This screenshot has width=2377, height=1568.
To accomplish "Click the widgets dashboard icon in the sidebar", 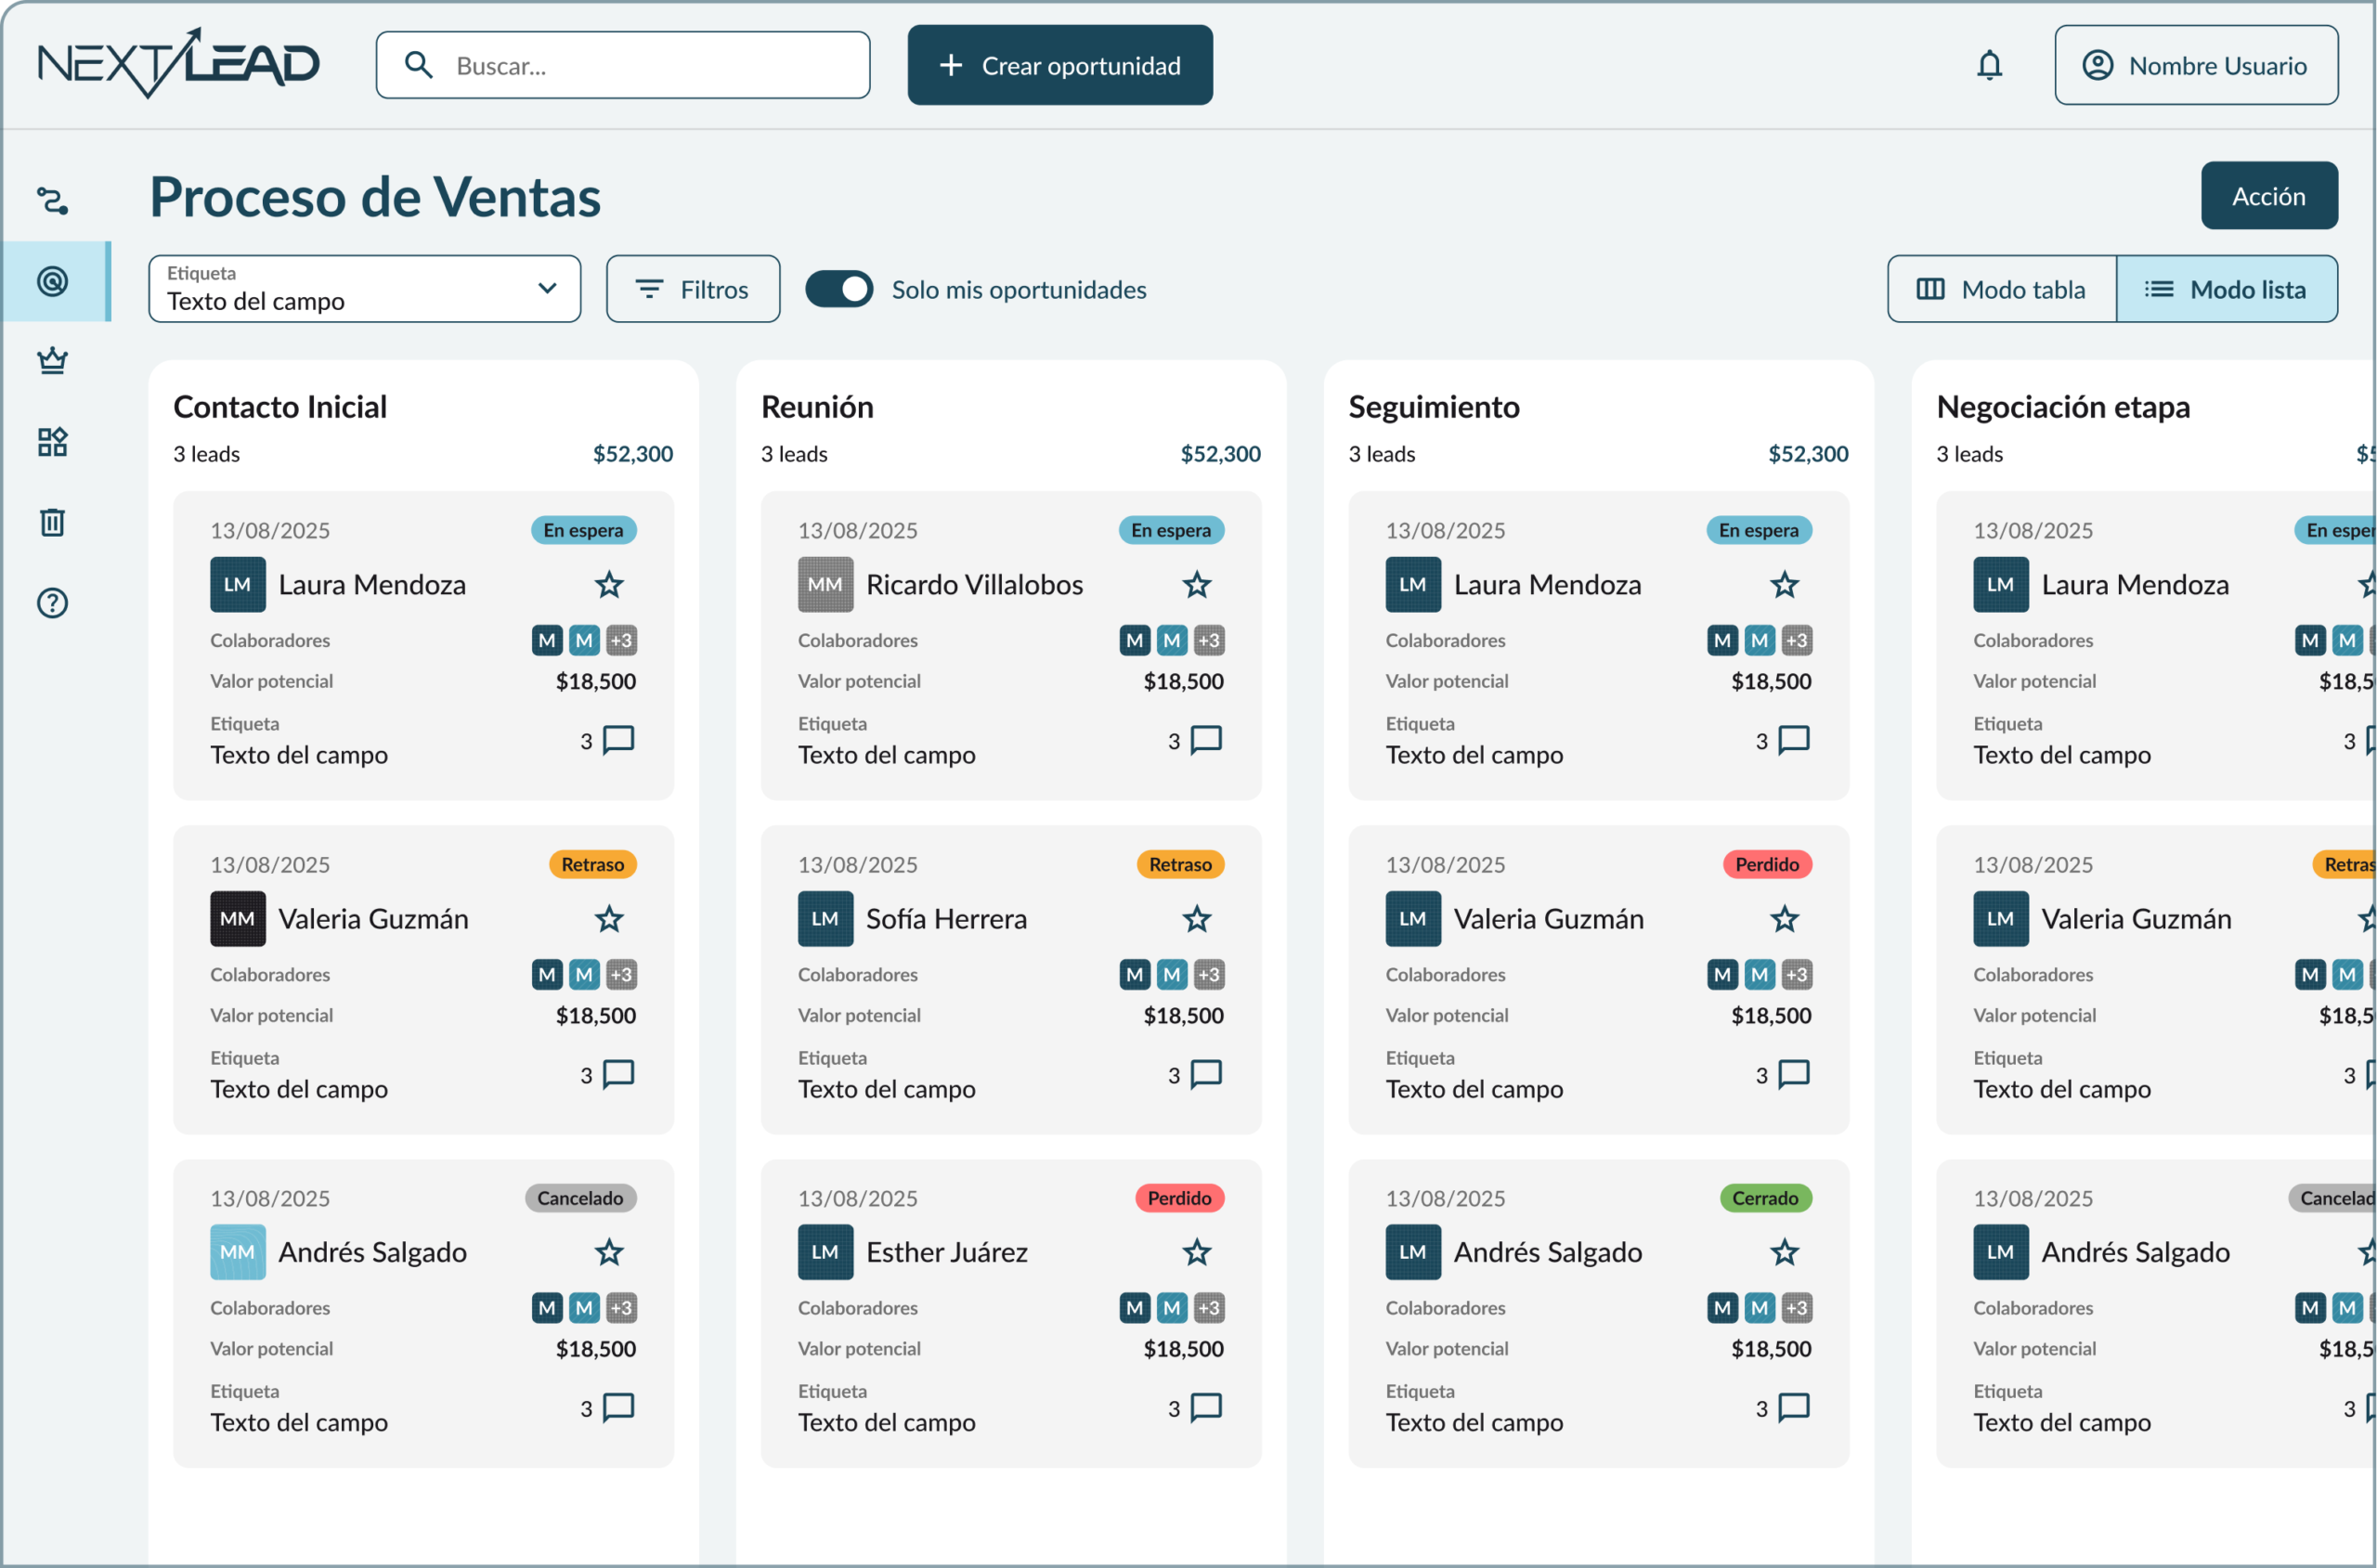I will [51, 441].
